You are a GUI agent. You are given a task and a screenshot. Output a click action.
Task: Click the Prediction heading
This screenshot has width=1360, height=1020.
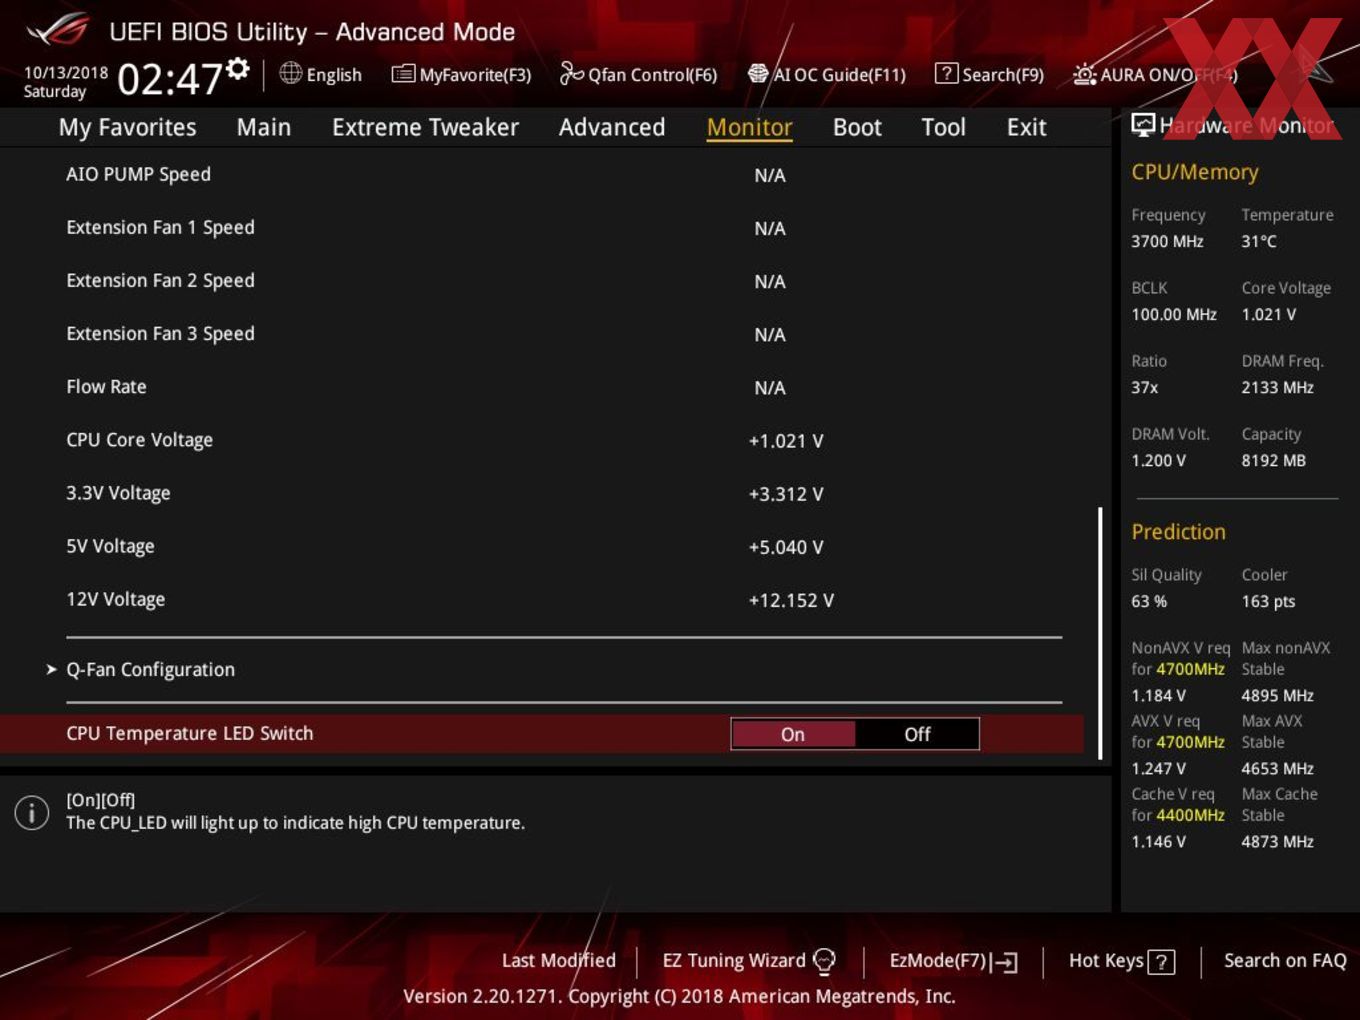click(1178, 532)
